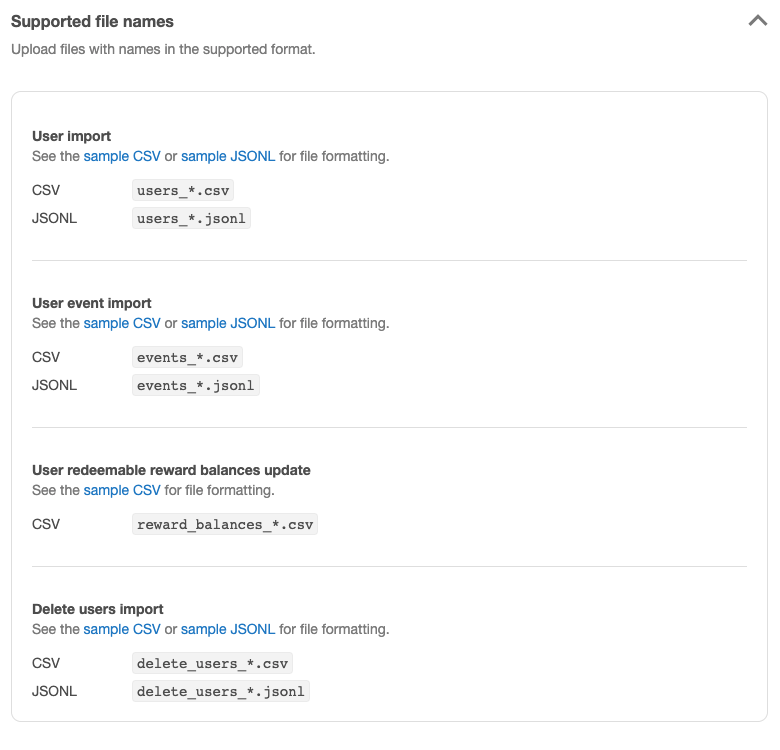
Task: Click the events_*.jsonl file name pattern
Action: coord(196,386)
